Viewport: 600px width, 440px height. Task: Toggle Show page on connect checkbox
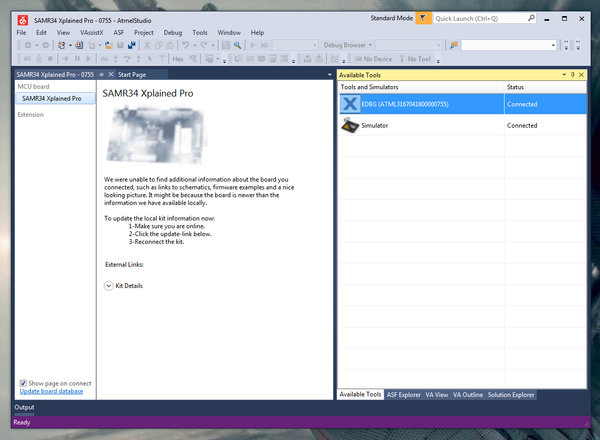click(x=23, y=383)
